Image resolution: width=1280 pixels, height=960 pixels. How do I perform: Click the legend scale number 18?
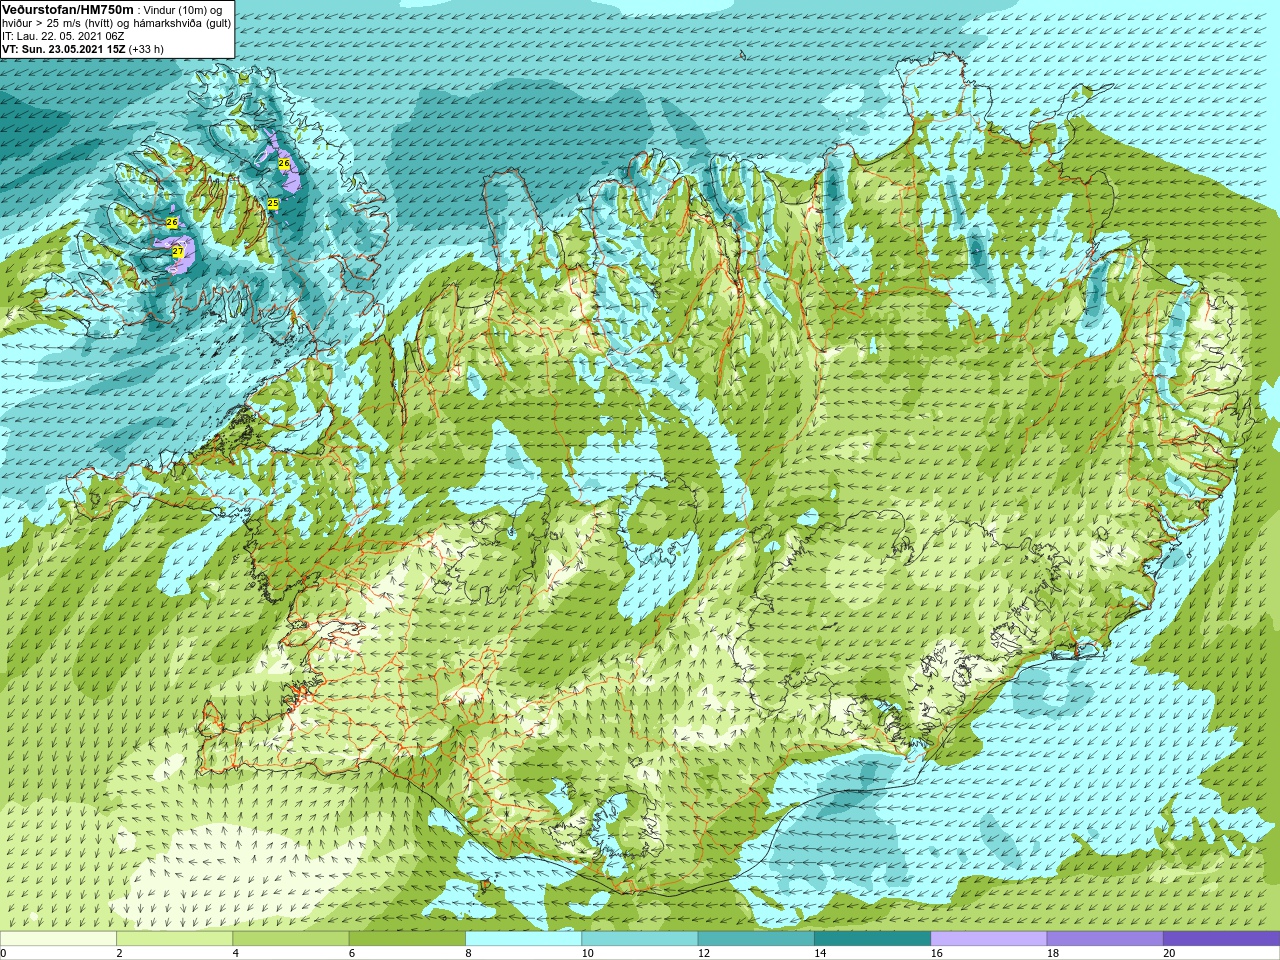(1053, 953)
